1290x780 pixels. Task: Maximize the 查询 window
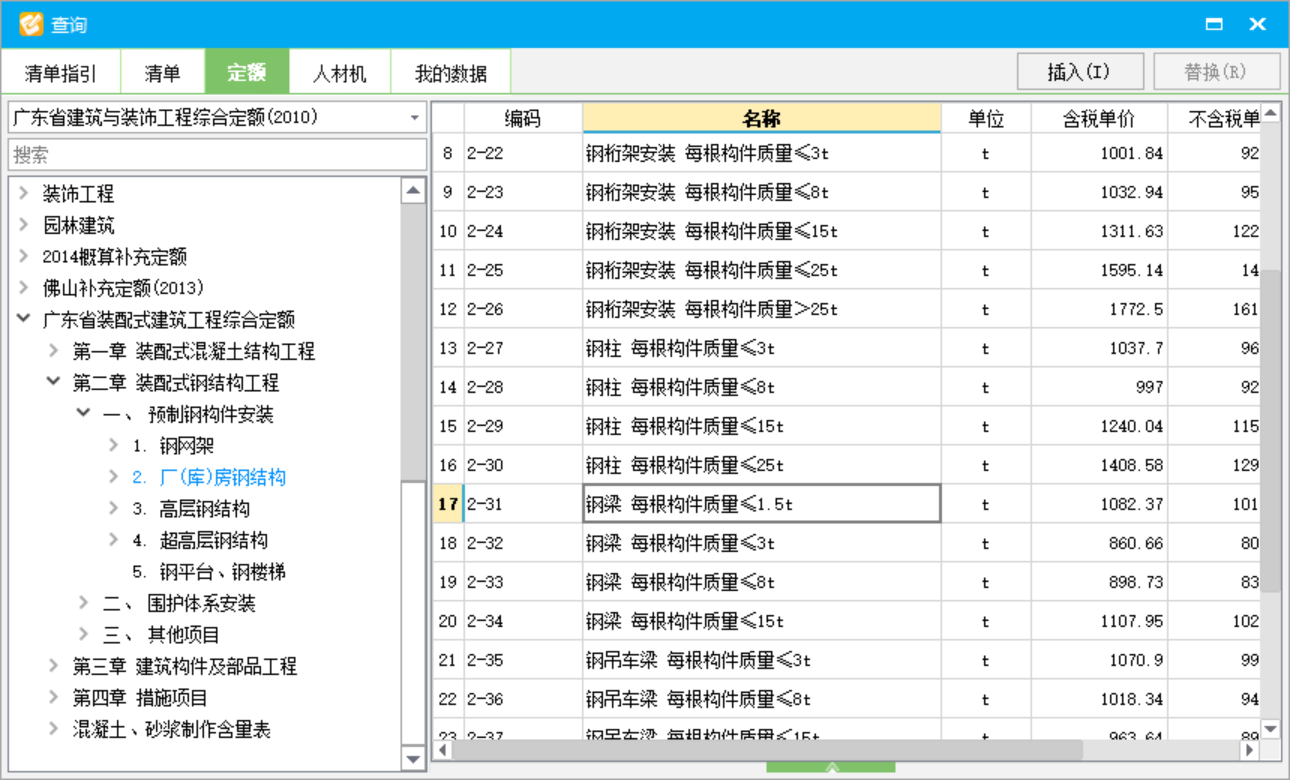1214,24
